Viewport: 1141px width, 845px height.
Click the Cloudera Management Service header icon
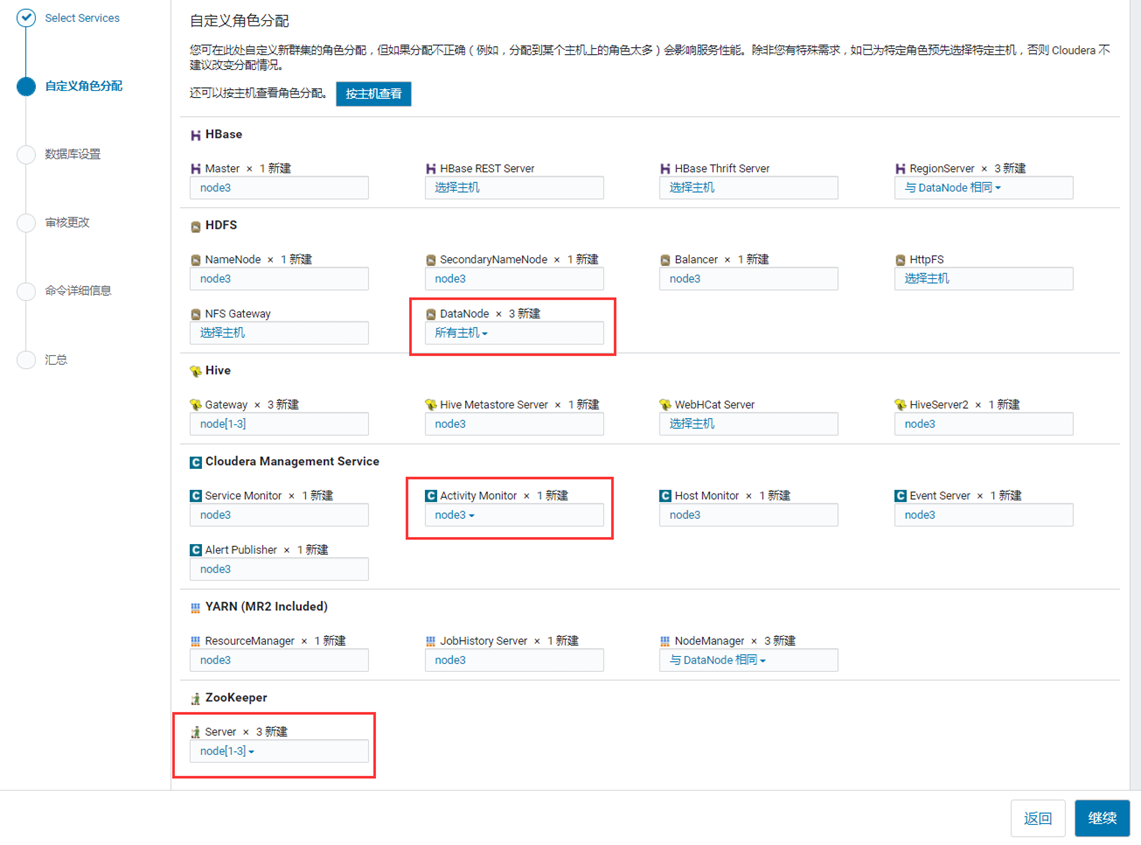coord(195,462)
